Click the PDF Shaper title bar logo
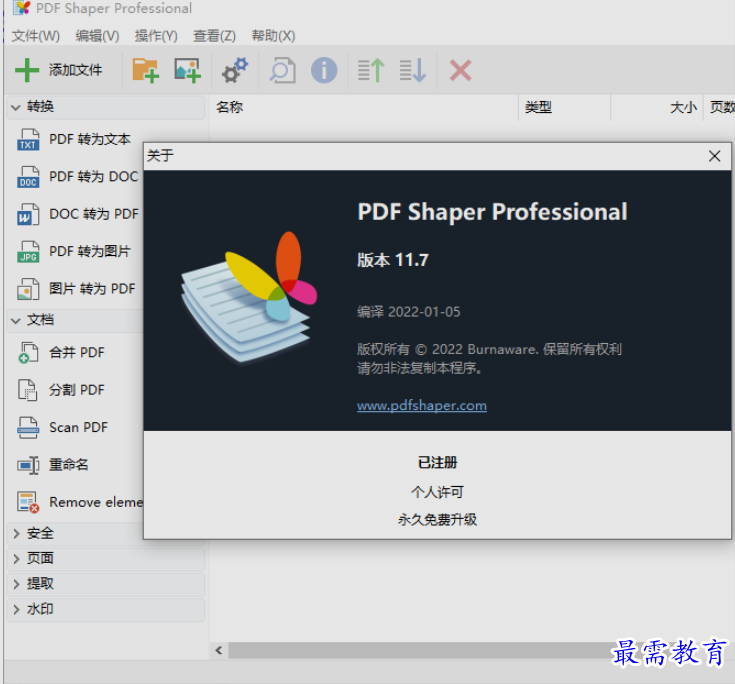The width and height of the screenshot is (735, 684). (x=22, y=8)
